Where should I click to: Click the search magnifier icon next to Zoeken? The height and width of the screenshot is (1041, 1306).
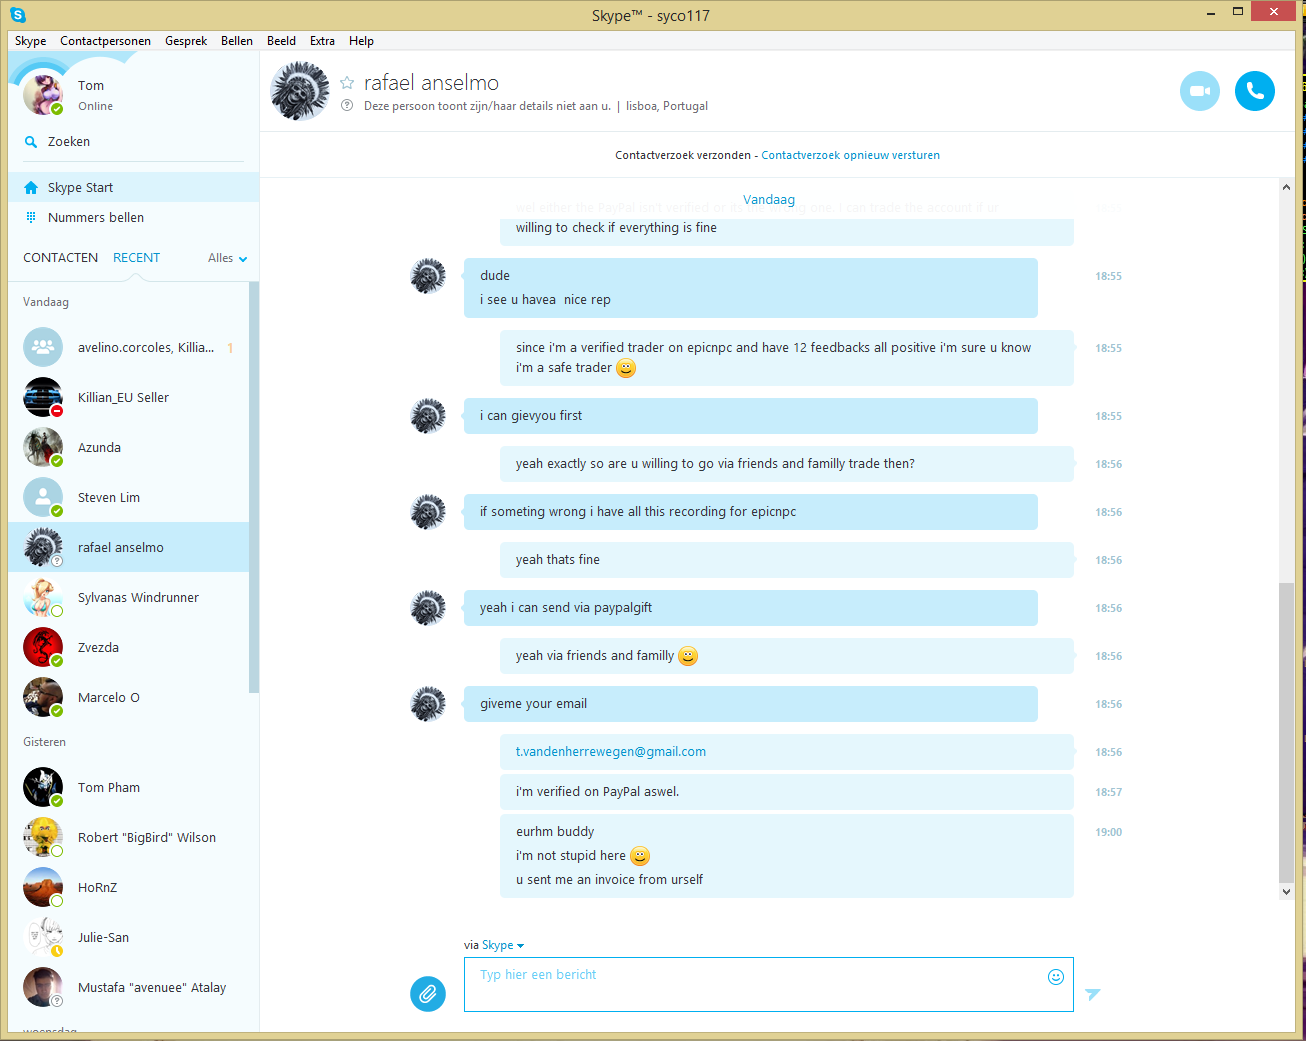pyautogui.click(x=31, y=142)
